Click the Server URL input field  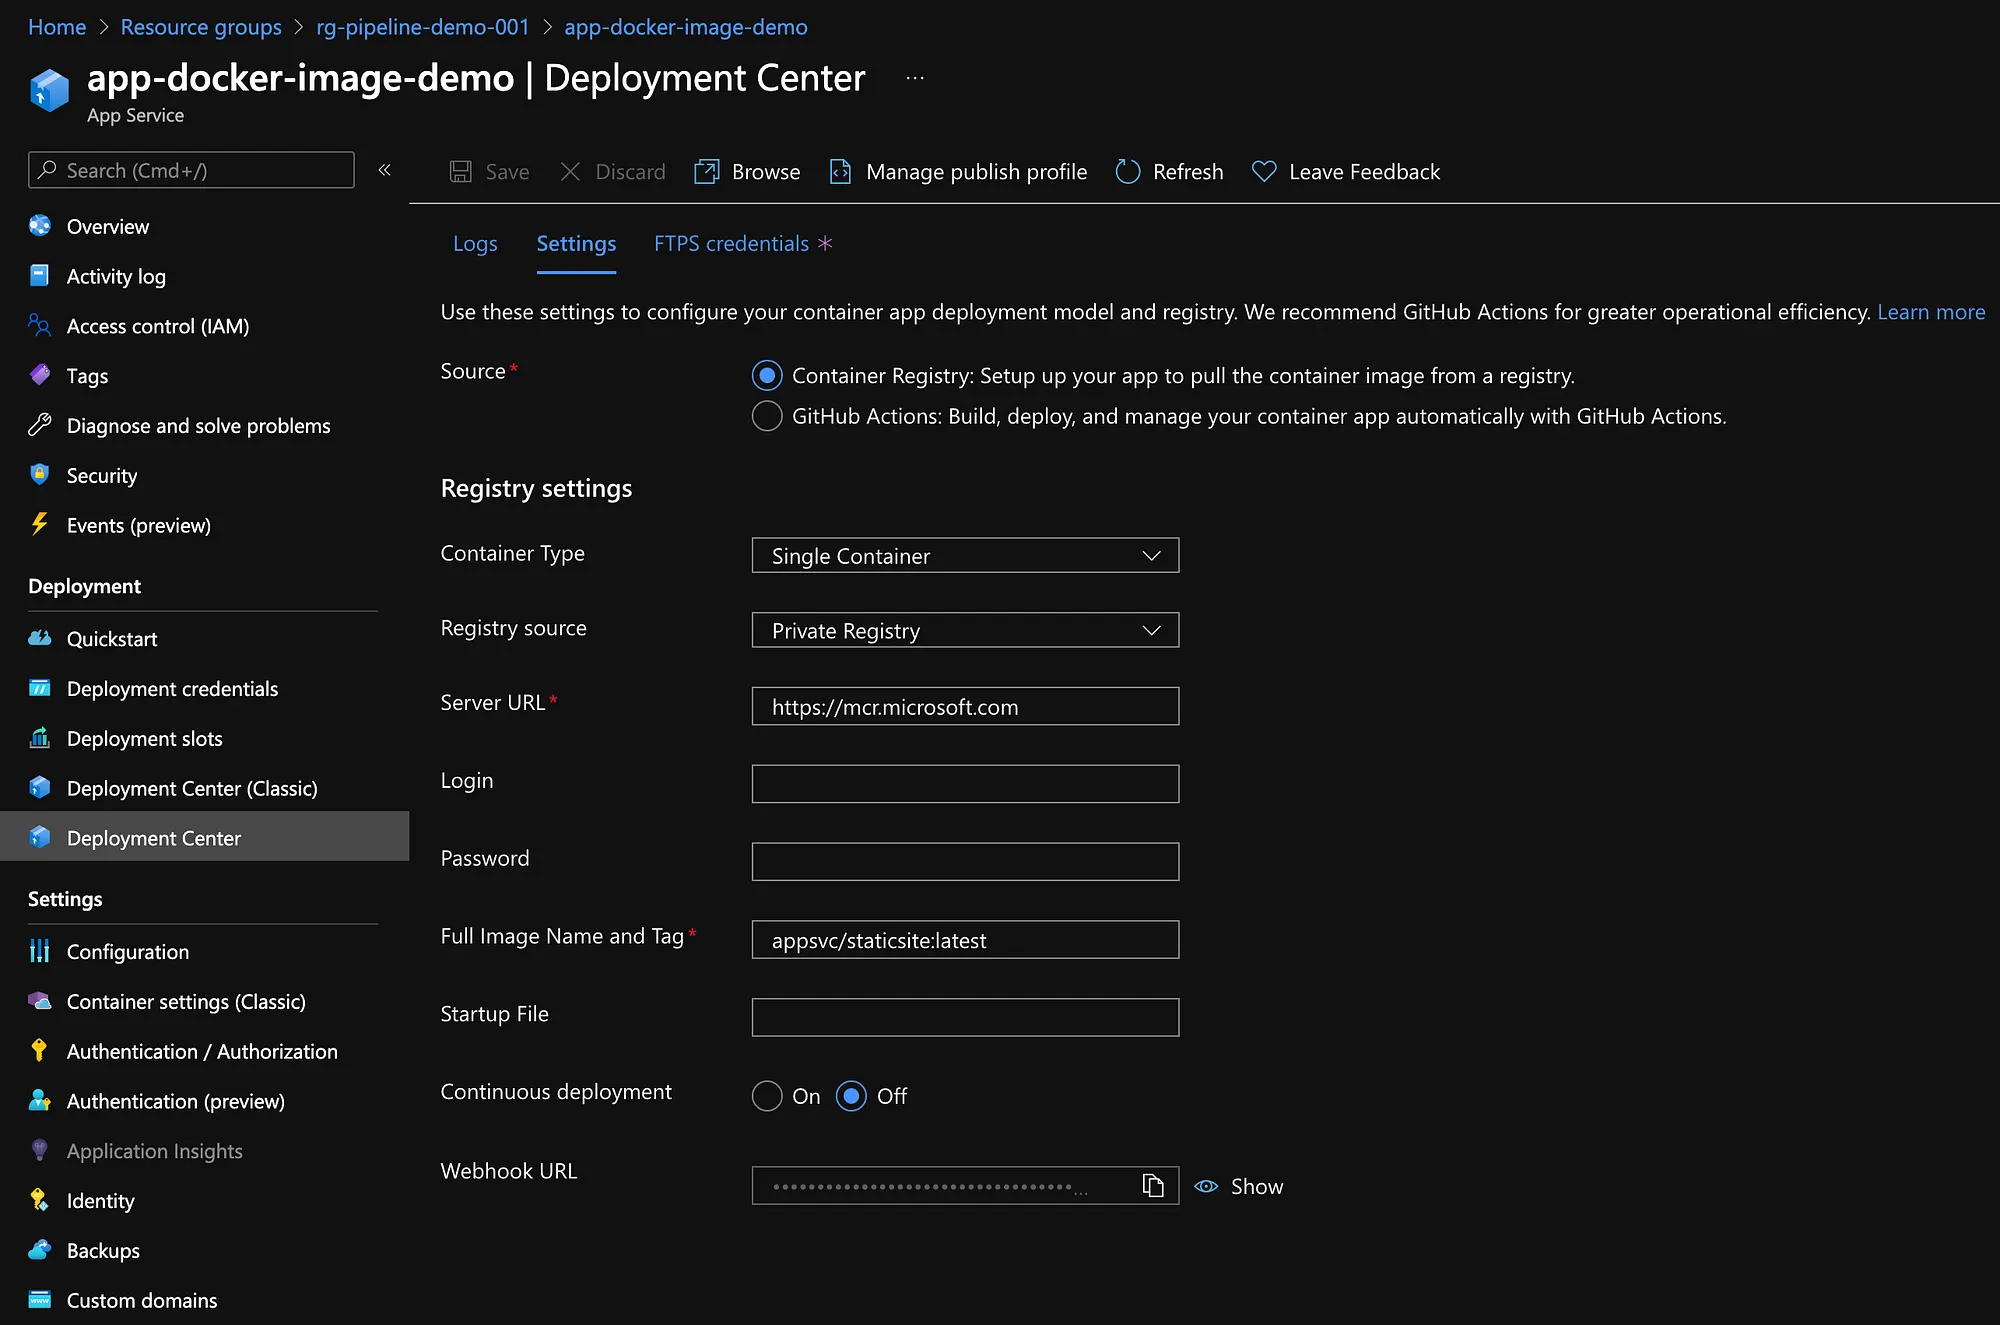pos(965,706)
